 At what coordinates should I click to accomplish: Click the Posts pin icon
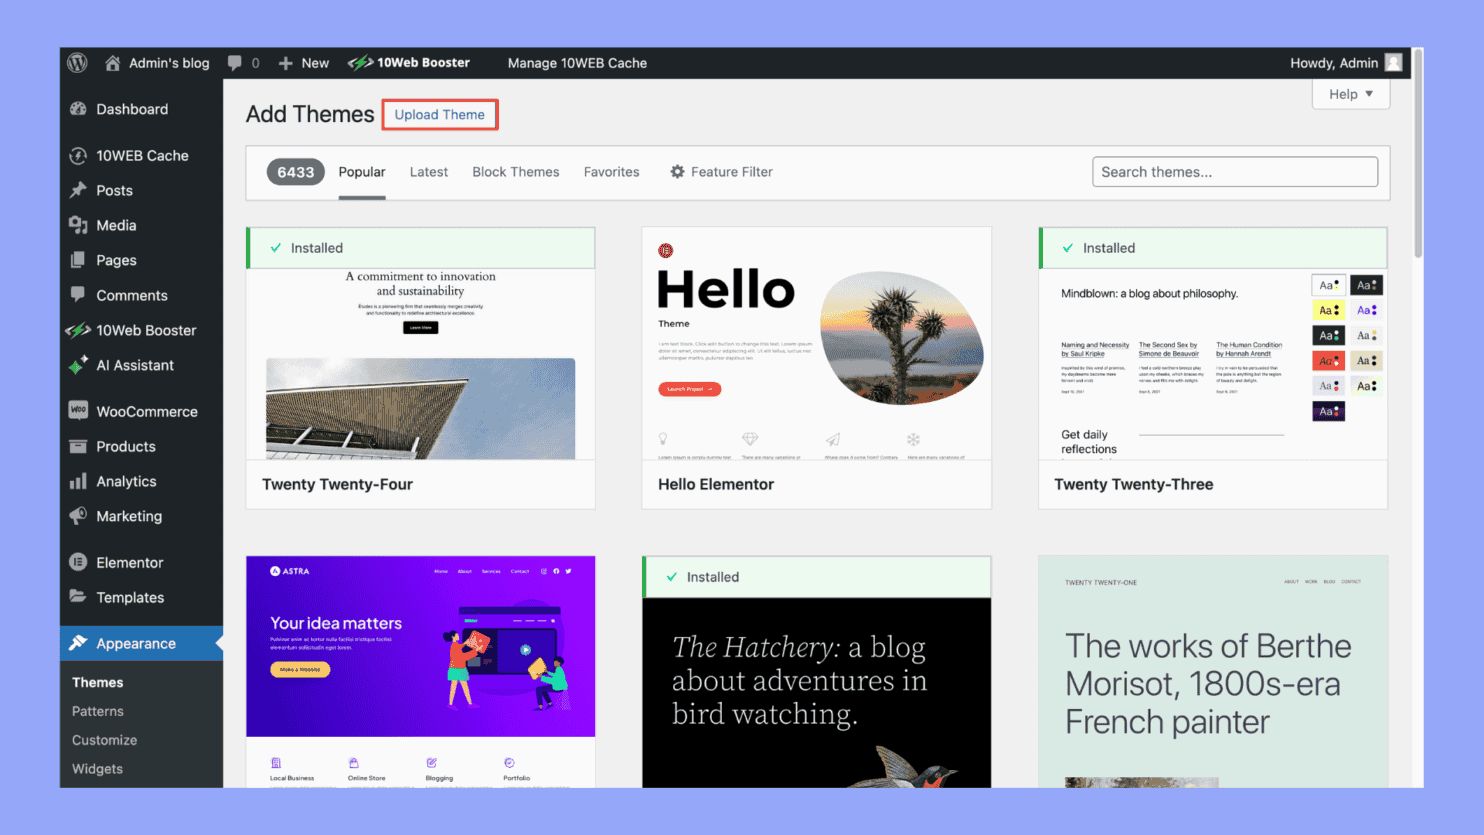(78, 190)
